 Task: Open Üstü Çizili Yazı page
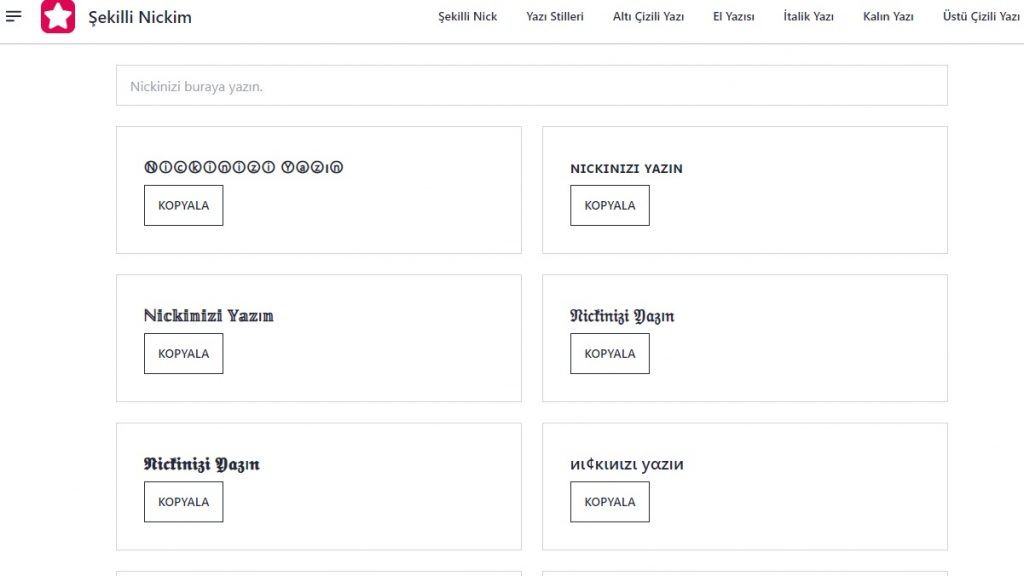coord(982,17)
